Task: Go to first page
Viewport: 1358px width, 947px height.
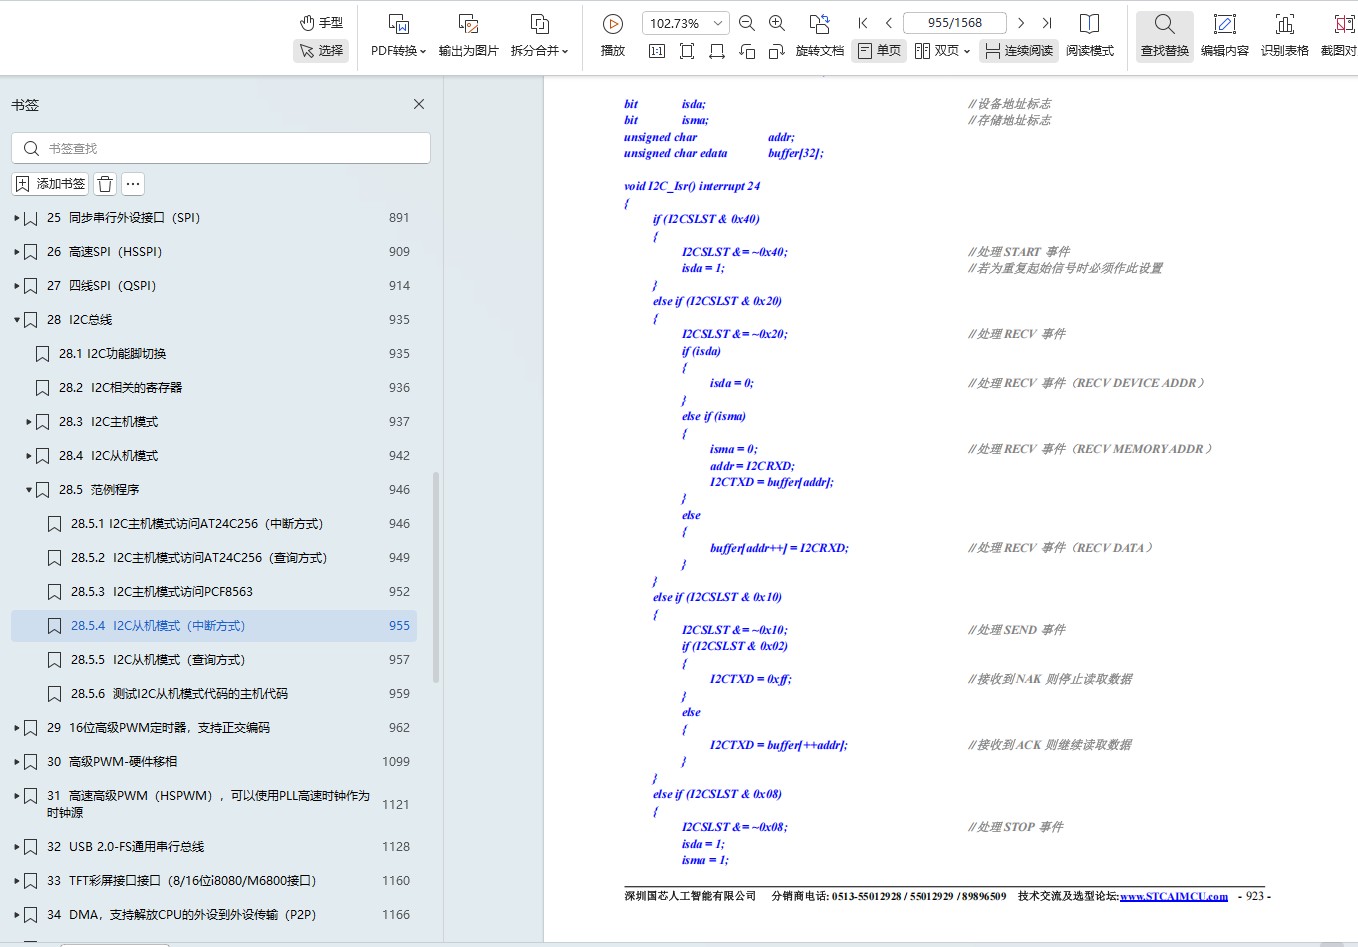Action: [863, 23]
